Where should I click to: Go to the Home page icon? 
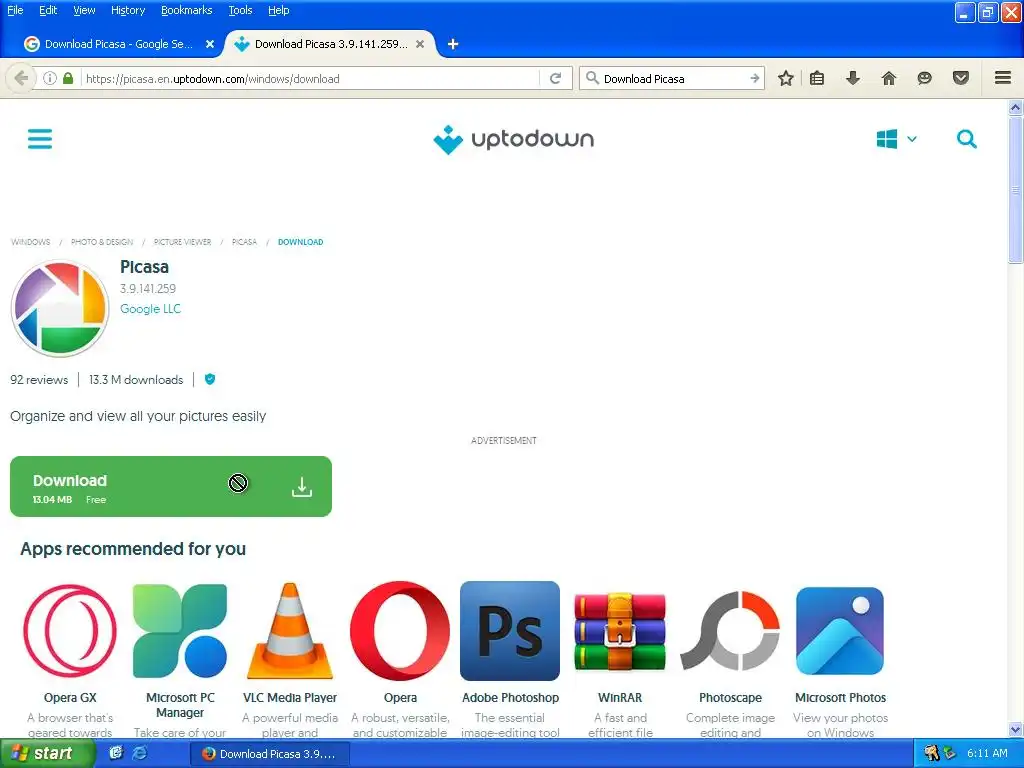coord(889,78)
